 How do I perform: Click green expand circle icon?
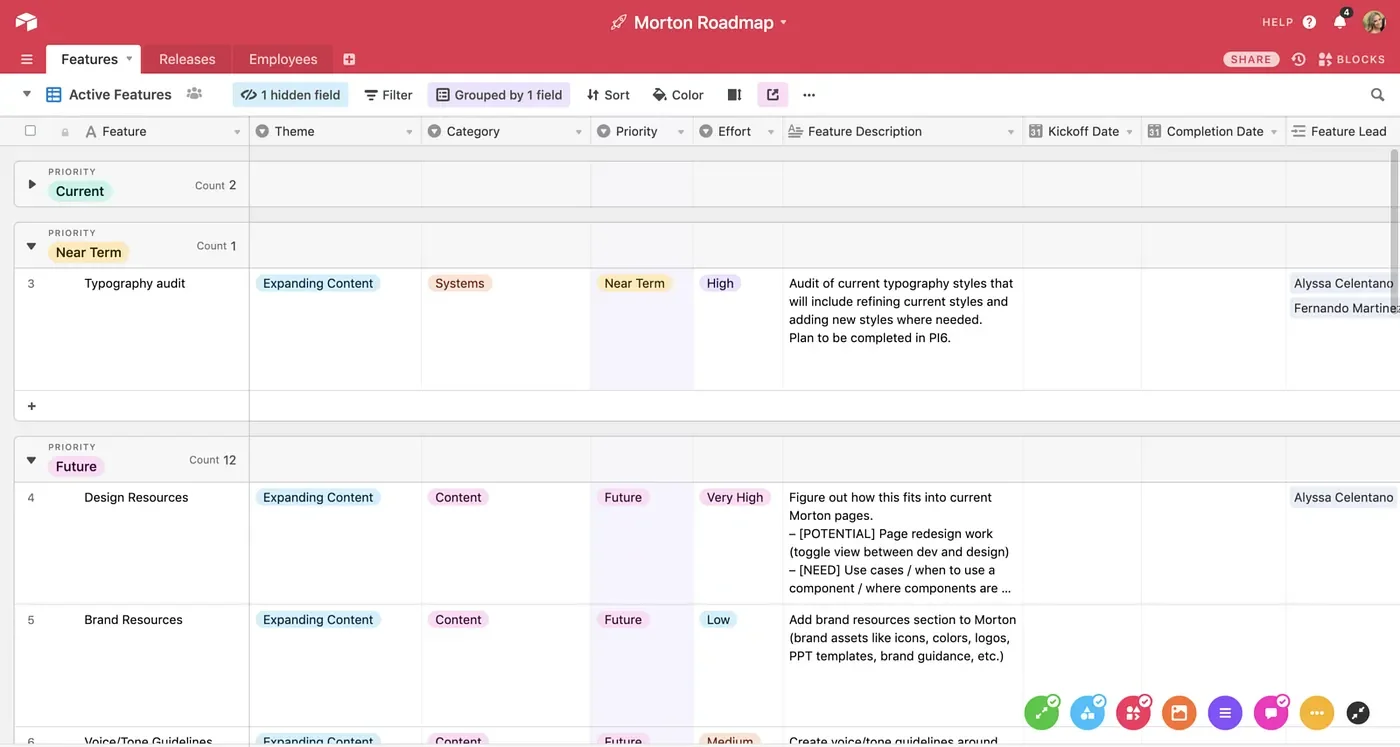click(1041, 713)
